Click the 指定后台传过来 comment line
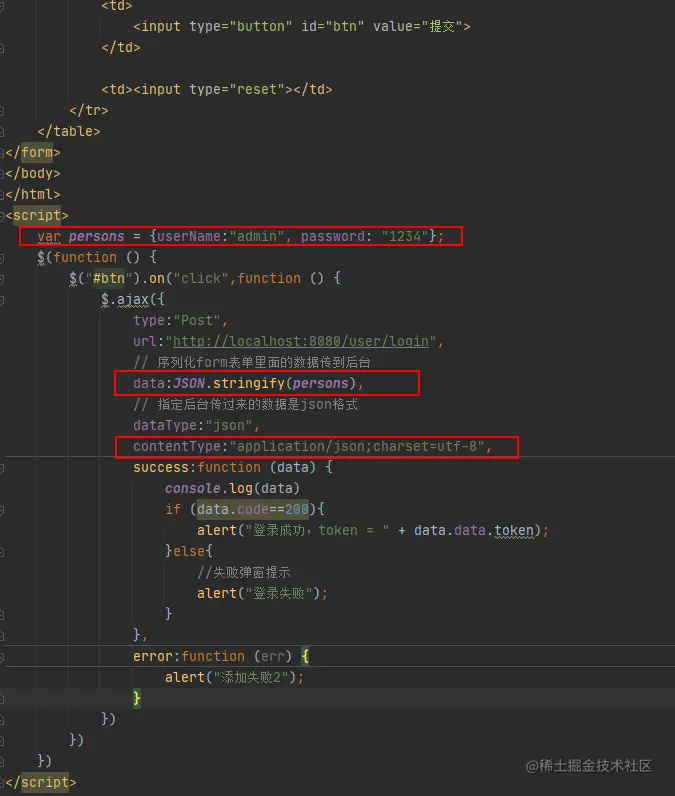Image resolution: width=675 pixels, height=796 pixels. (246, 404)
